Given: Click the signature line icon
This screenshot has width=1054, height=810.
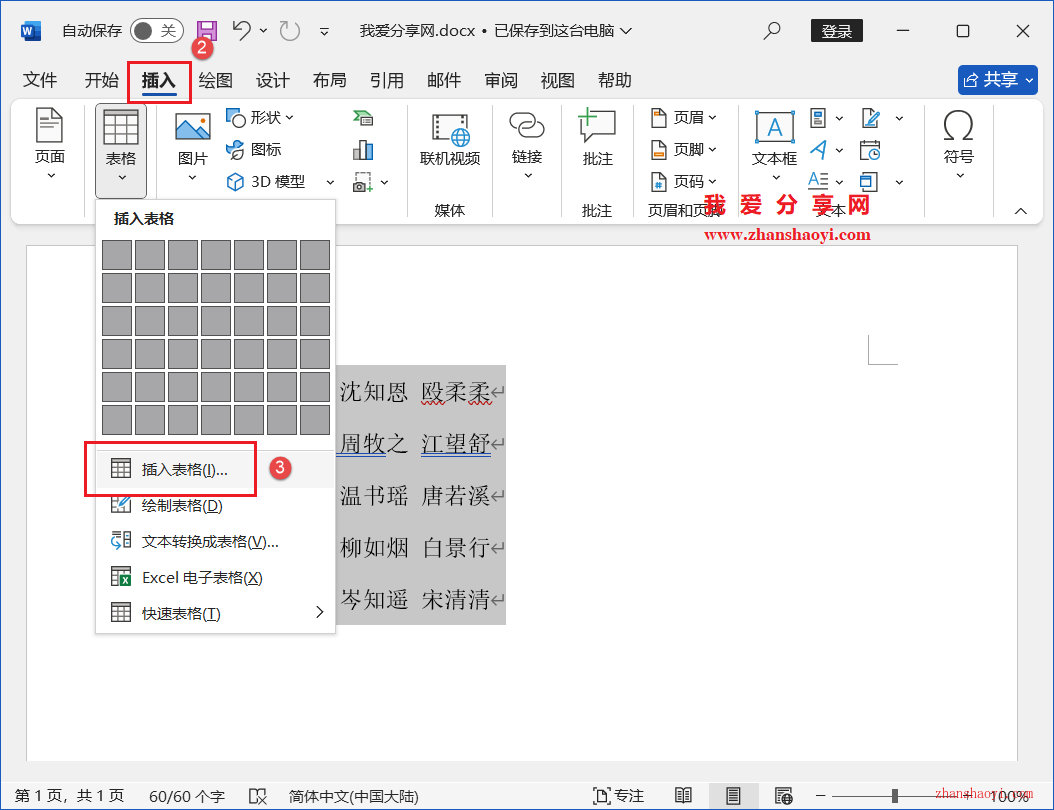Looking at the screenshot, I should point(870,118).
